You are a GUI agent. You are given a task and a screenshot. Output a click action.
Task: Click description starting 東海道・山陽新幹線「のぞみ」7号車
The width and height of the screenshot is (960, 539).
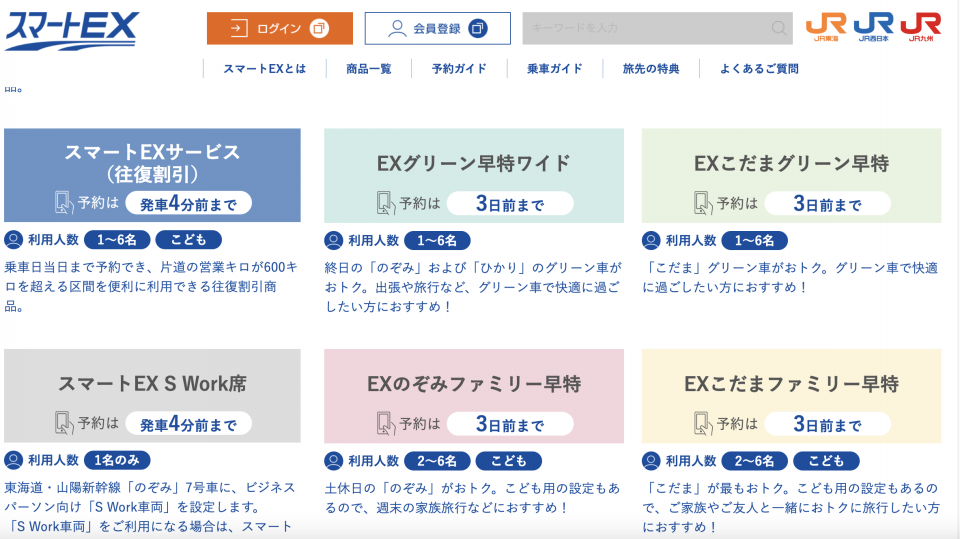pos(150,507)
